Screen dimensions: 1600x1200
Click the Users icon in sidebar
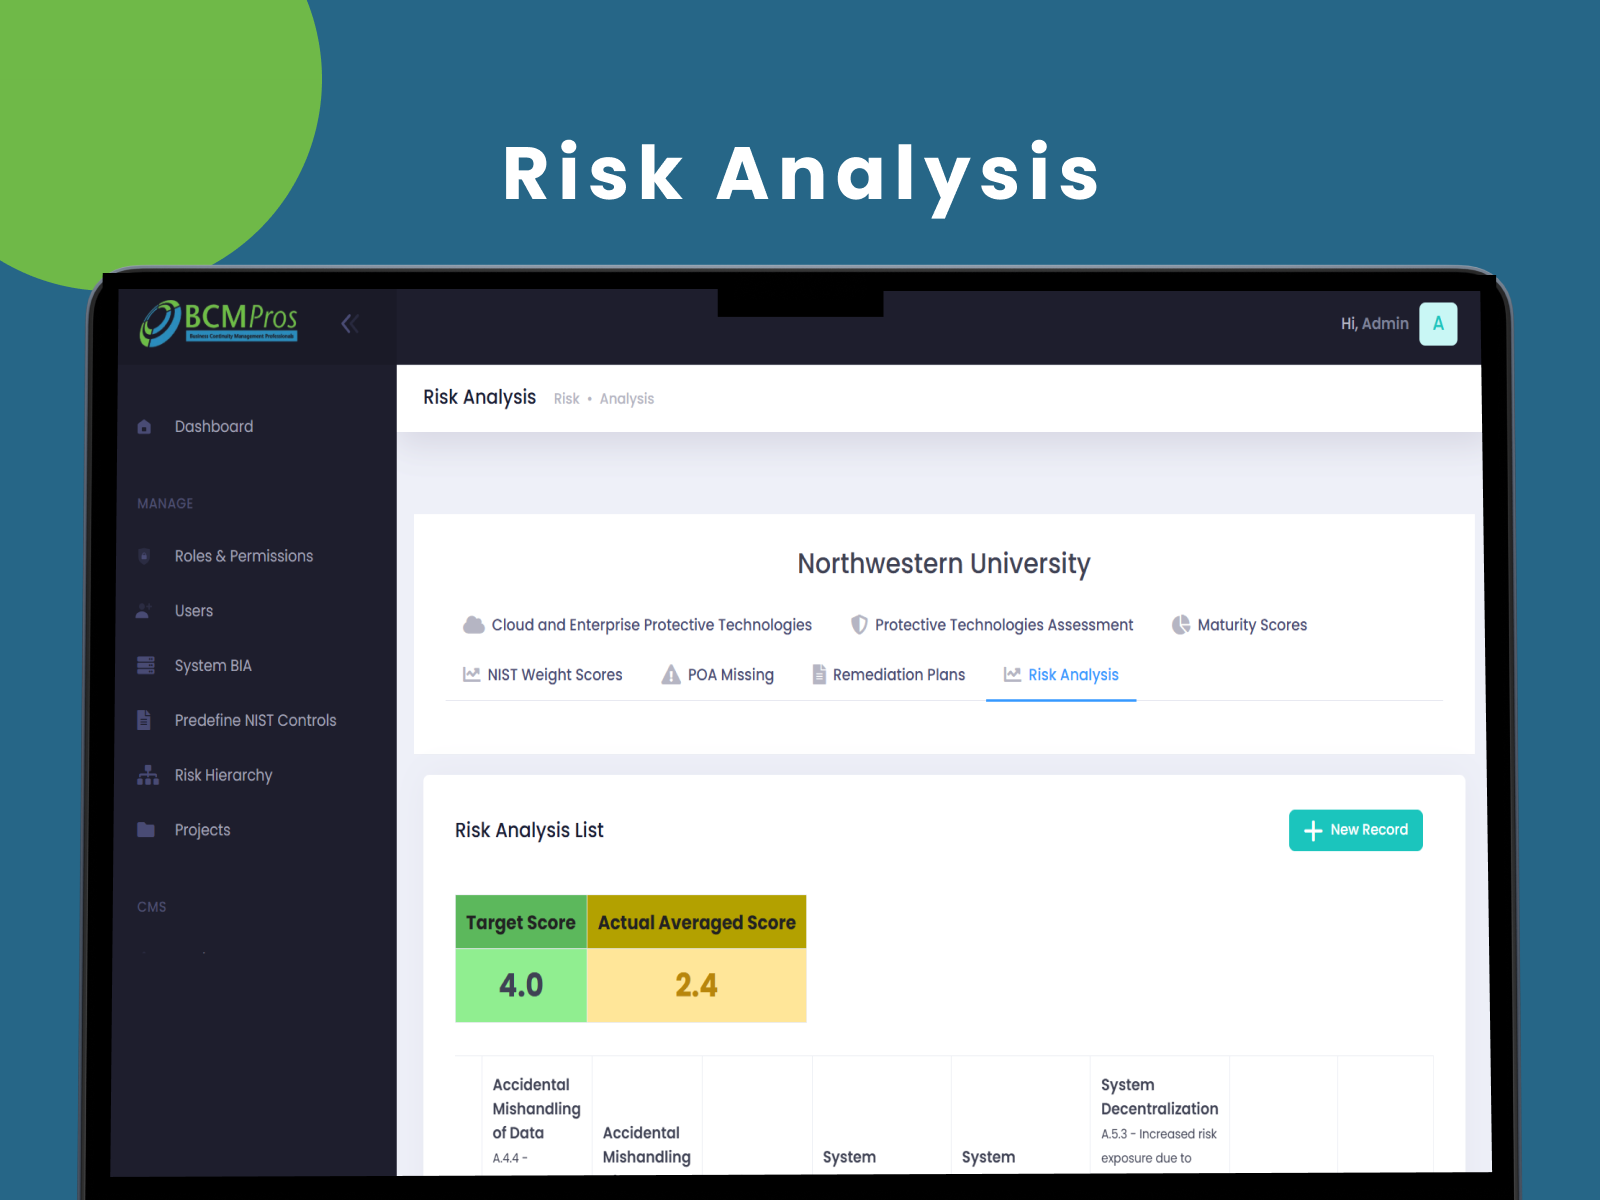coord(144,611)
